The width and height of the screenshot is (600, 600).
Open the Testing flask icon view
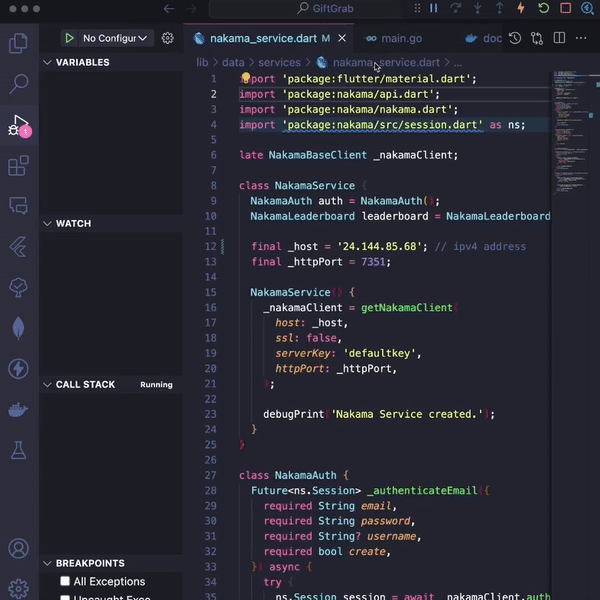[18, 451]
